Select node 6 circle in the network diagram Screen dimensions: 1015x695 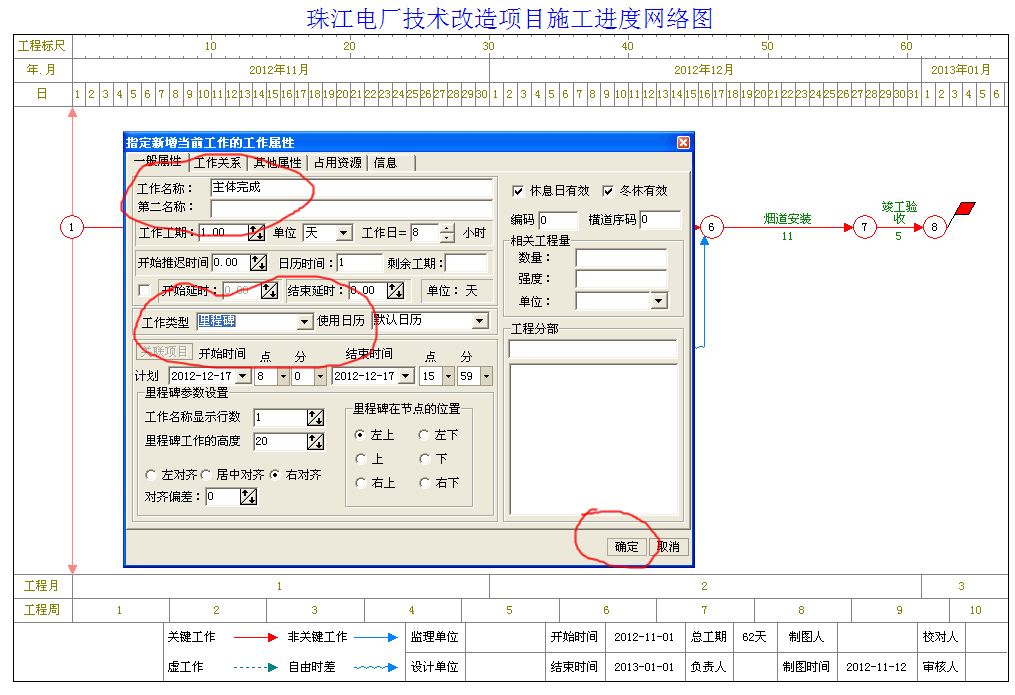tap(711, 227)
